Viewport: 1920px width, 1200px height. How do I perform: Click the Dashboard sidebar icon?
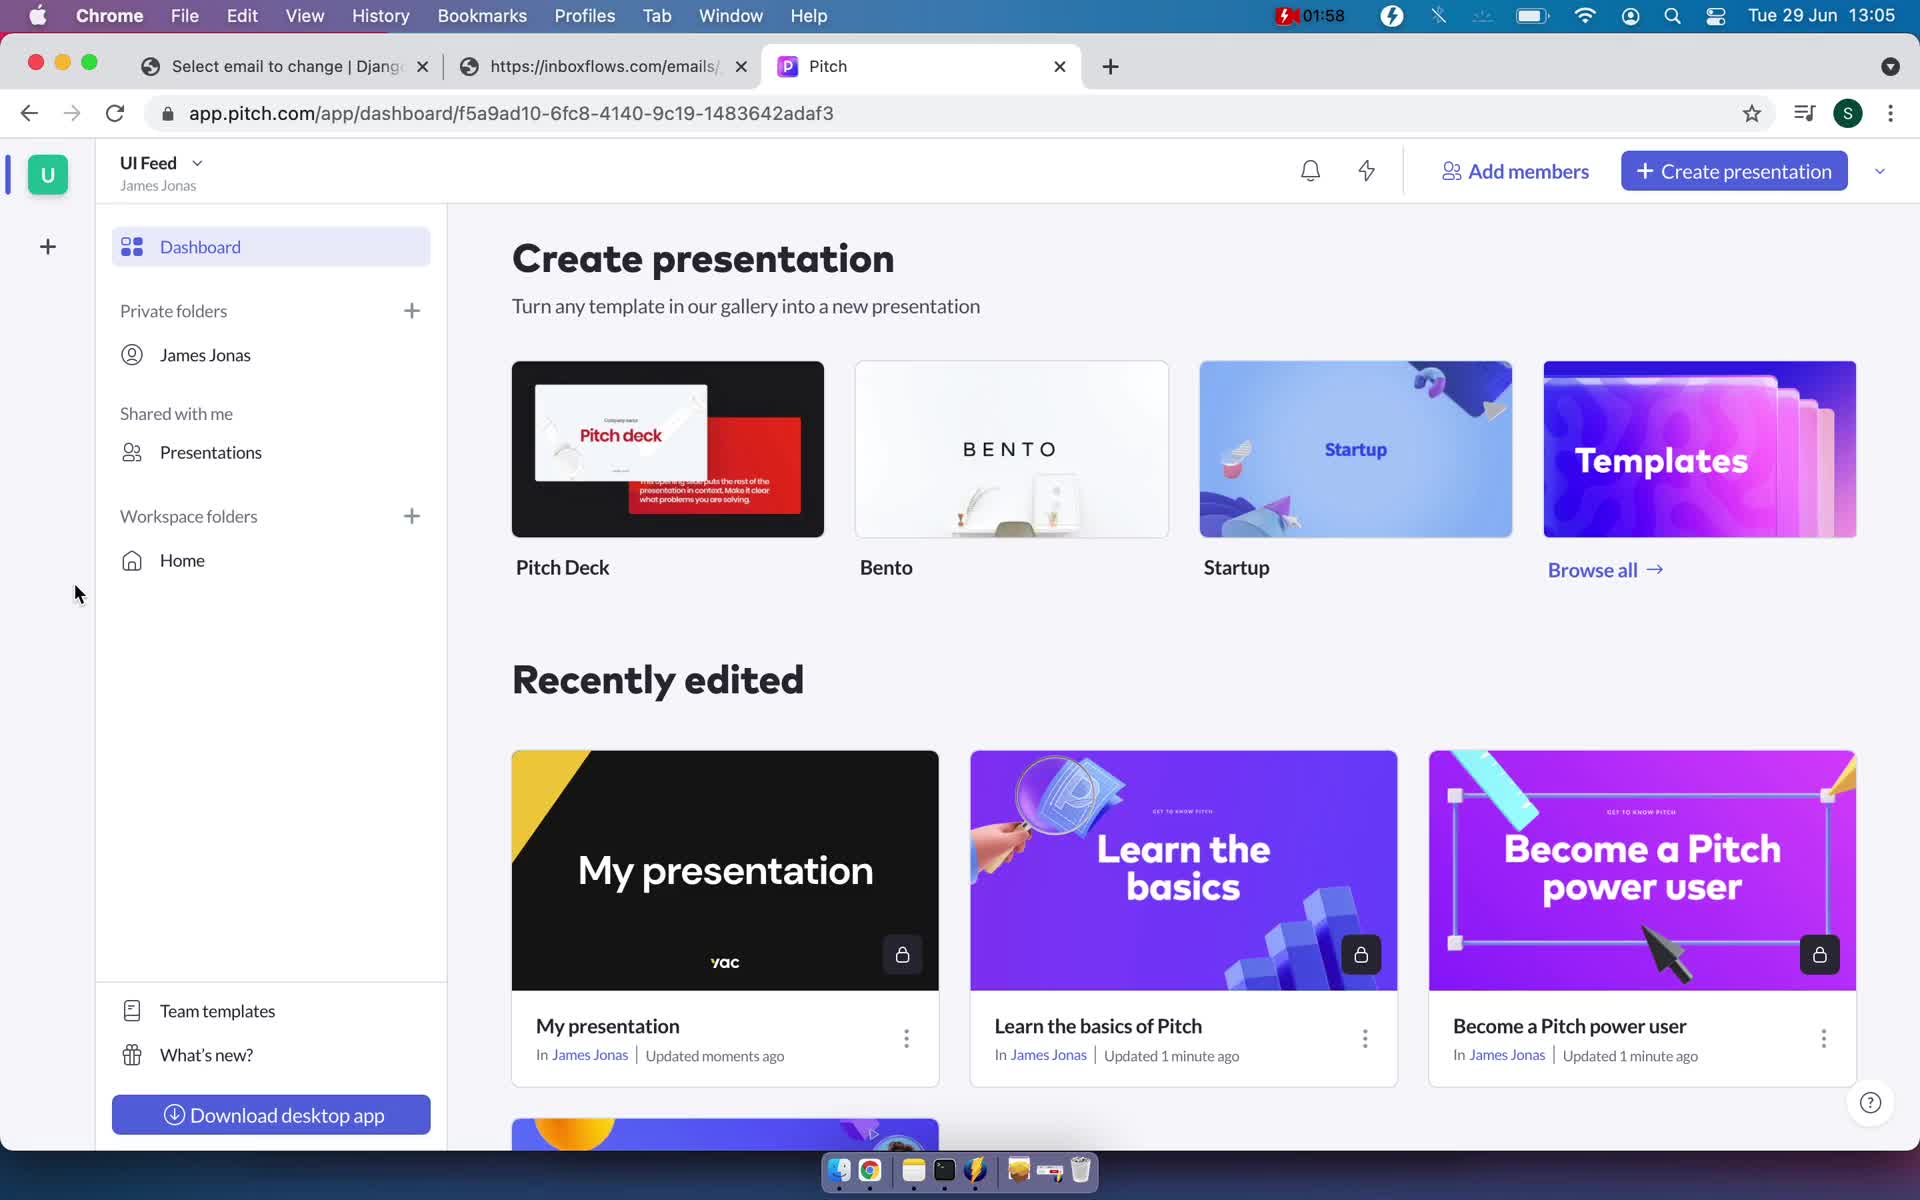[133, 246]
